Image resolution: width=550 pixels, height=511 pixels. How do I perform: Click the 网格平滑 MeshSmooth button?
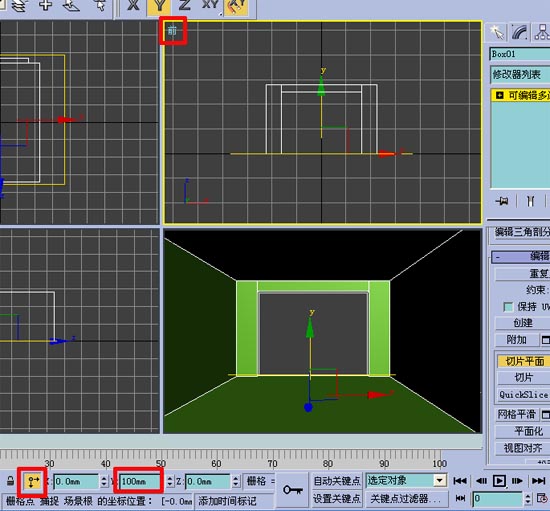pyautogui.click(x=517, y=415)
